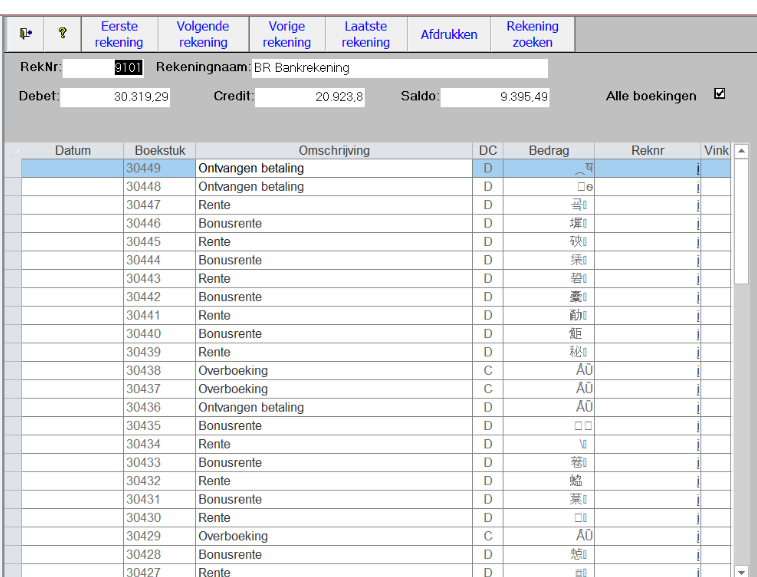Click the Rekeningnaam field

[398, 68]
